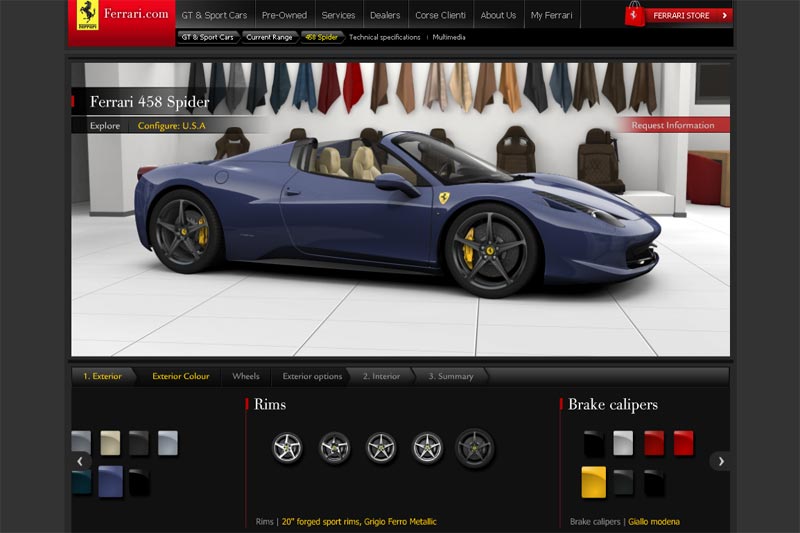Go to previous exterior colour set
Viewport: 800px width, 533px height.
[80, 461]
